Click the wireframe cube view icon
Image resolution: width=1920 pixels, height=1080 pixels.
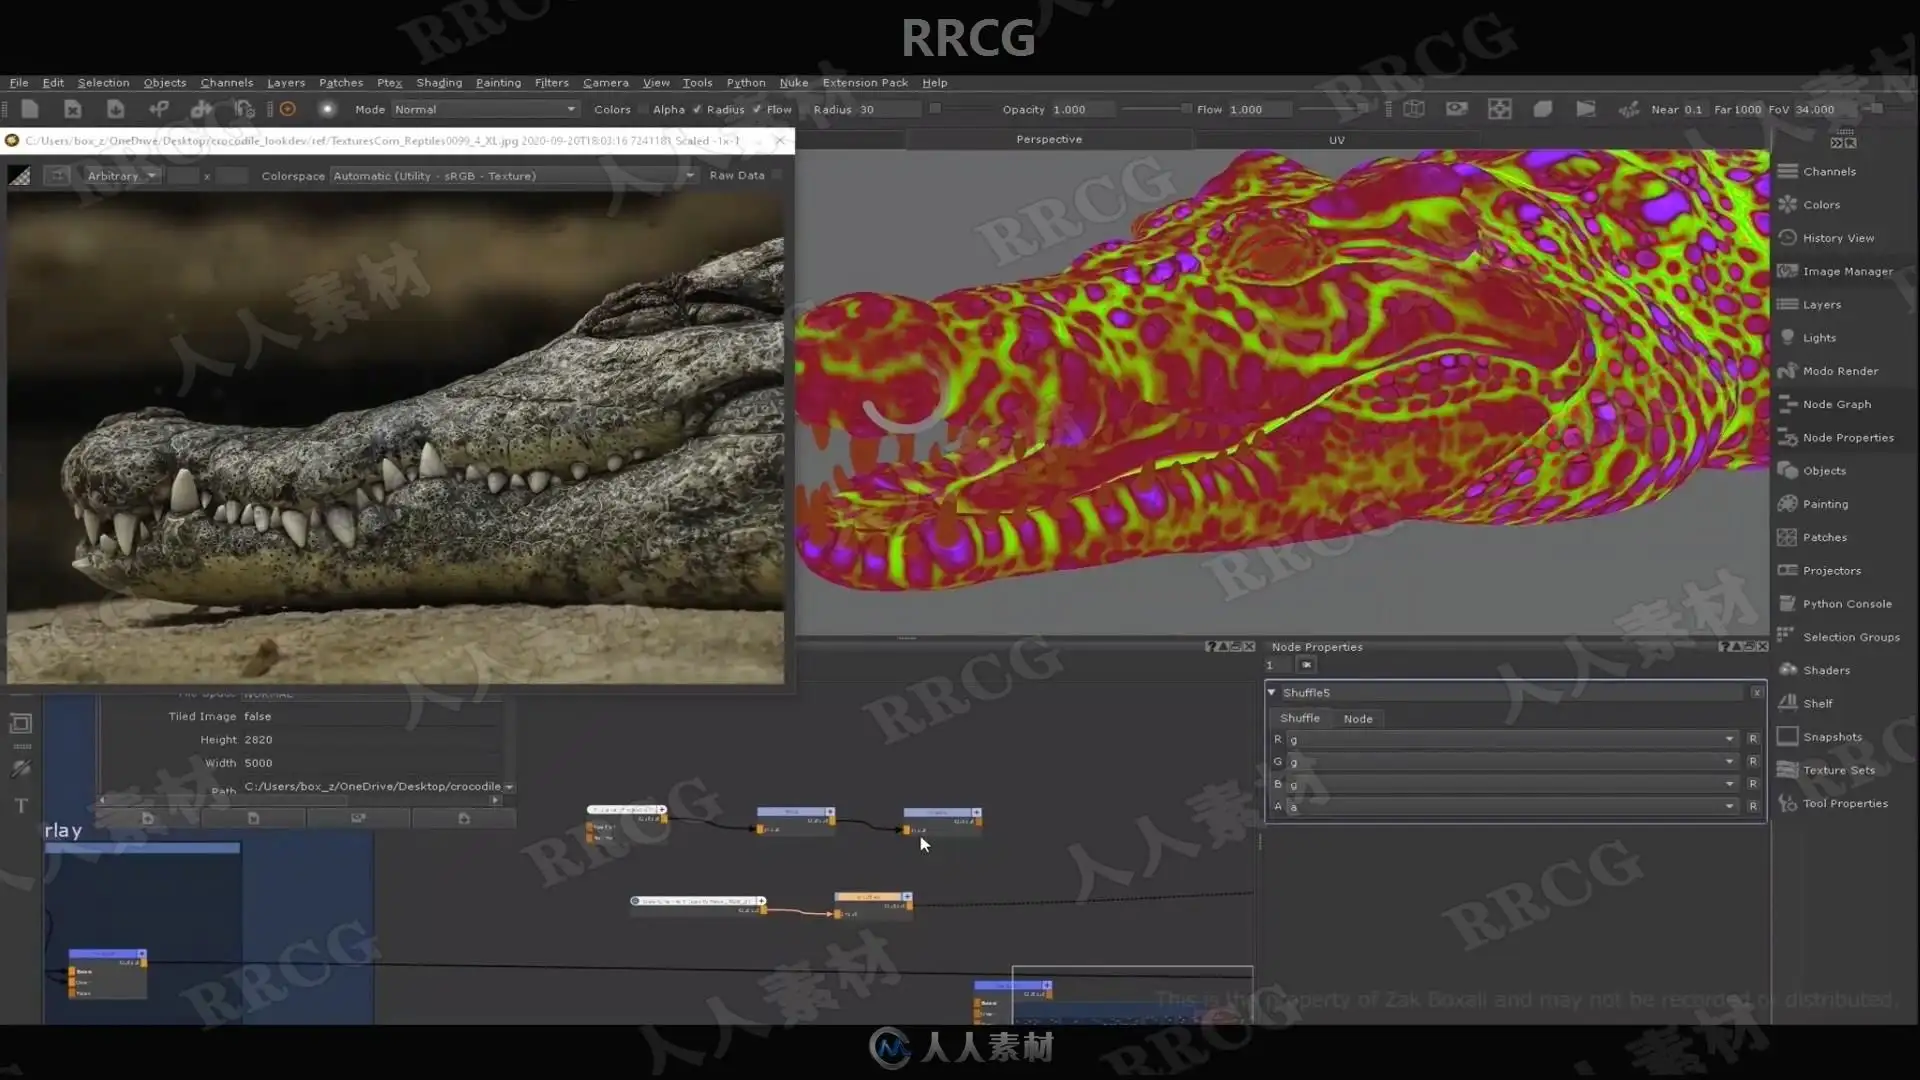point(1413,109)
